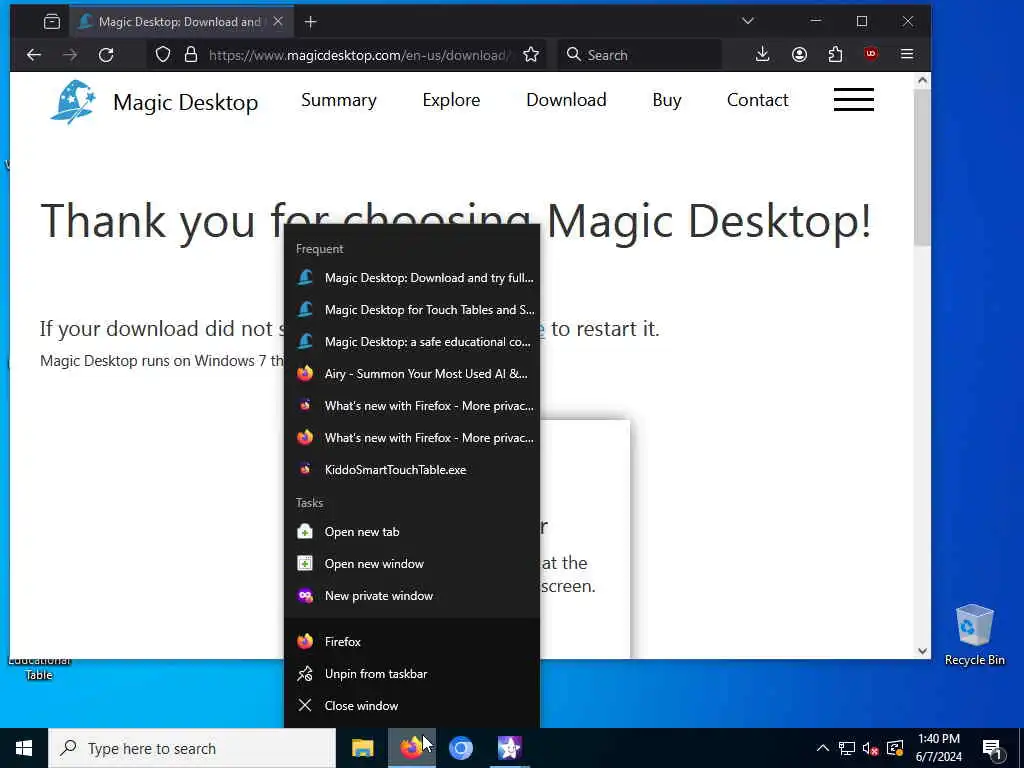
Task: Click the page vertical scrollbar thumb
Action: [921, 168]
